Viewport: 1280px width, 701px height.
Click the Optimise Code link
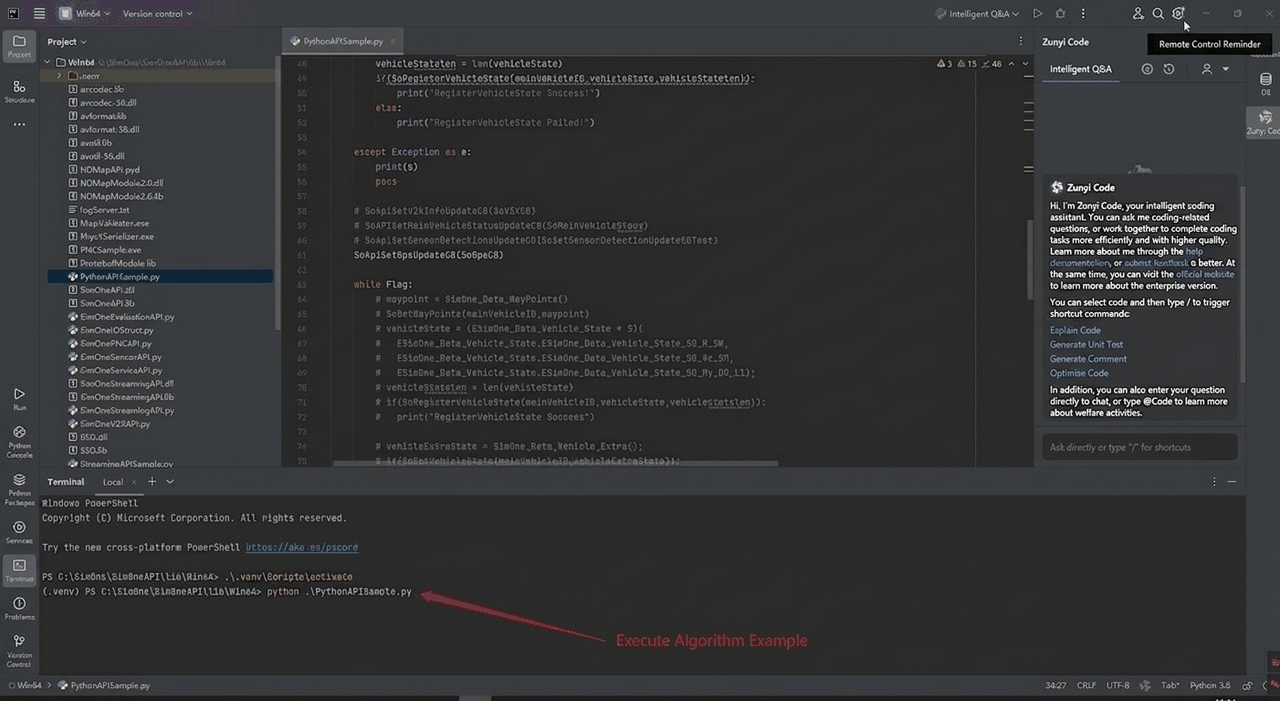1079,373
